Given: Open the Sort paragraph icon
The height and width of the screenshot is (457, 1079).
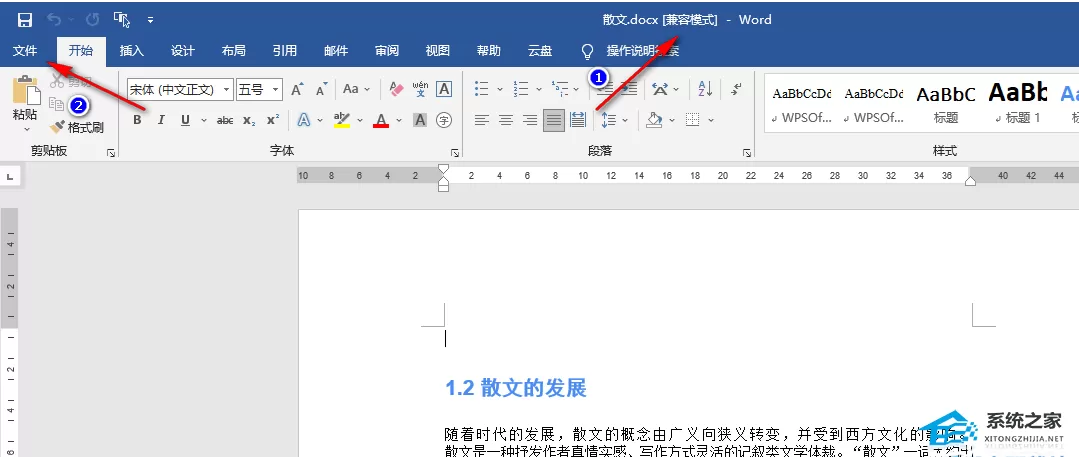Looking at the screenshot, I should [x=705, y=89].
